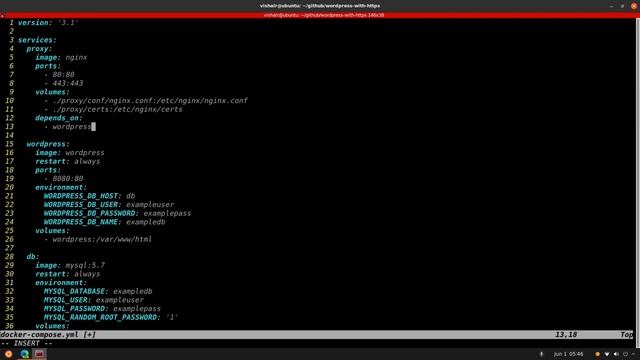Click the "volumes:" key on line 9
This screenshot has width=640, height=360.
[52, 92]
